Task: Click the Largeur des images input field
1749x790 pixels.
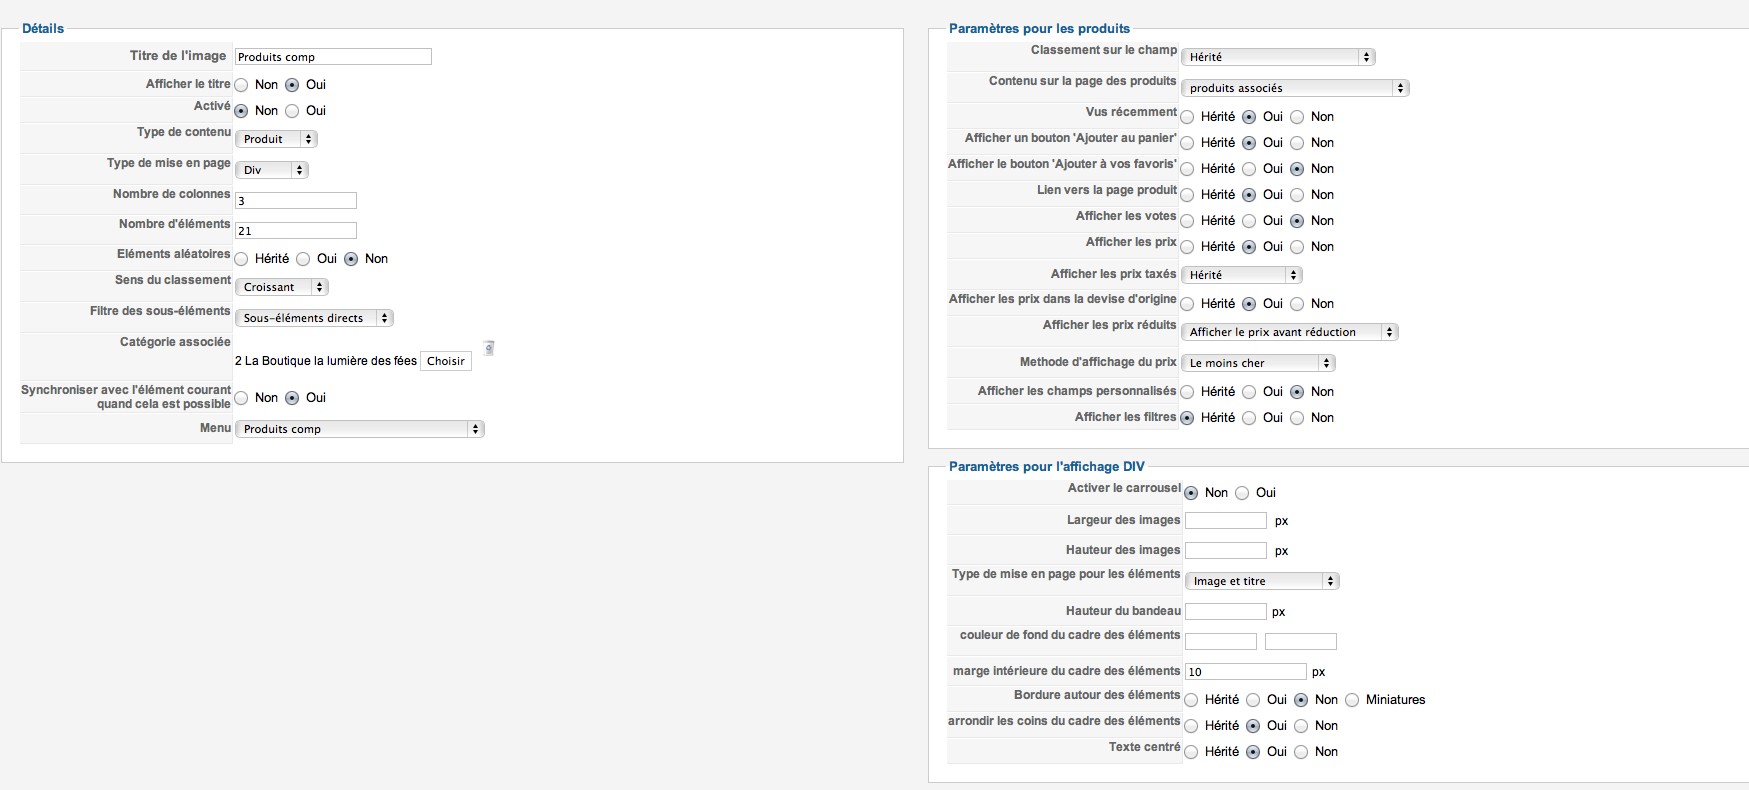Action: coord(1226,521)
